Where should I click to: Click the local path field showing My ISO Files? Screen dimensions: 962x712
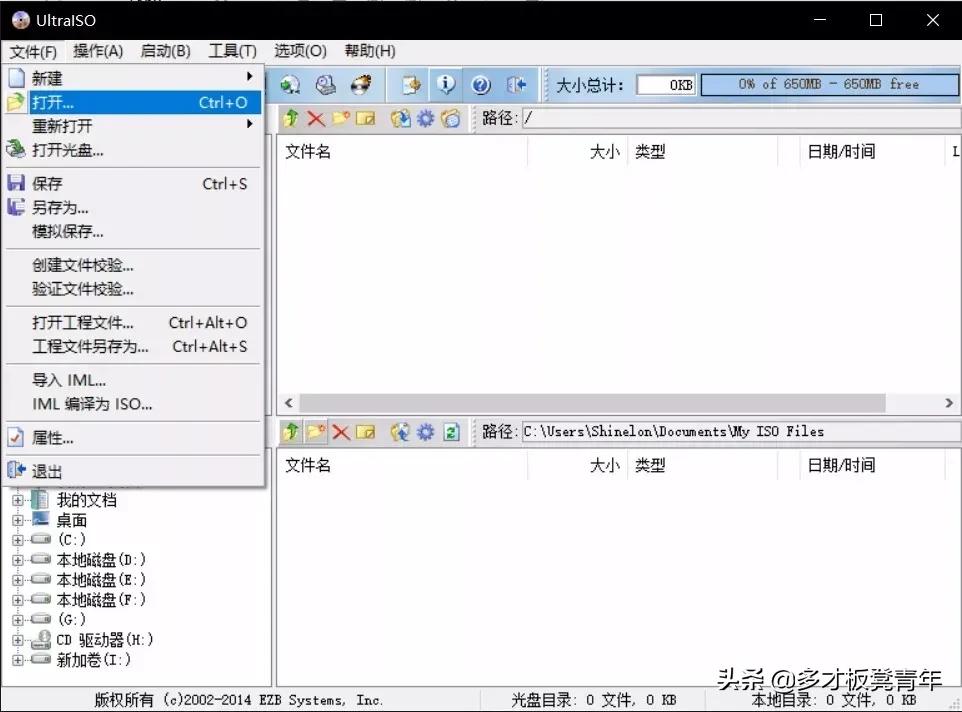[x=735, y=432]
